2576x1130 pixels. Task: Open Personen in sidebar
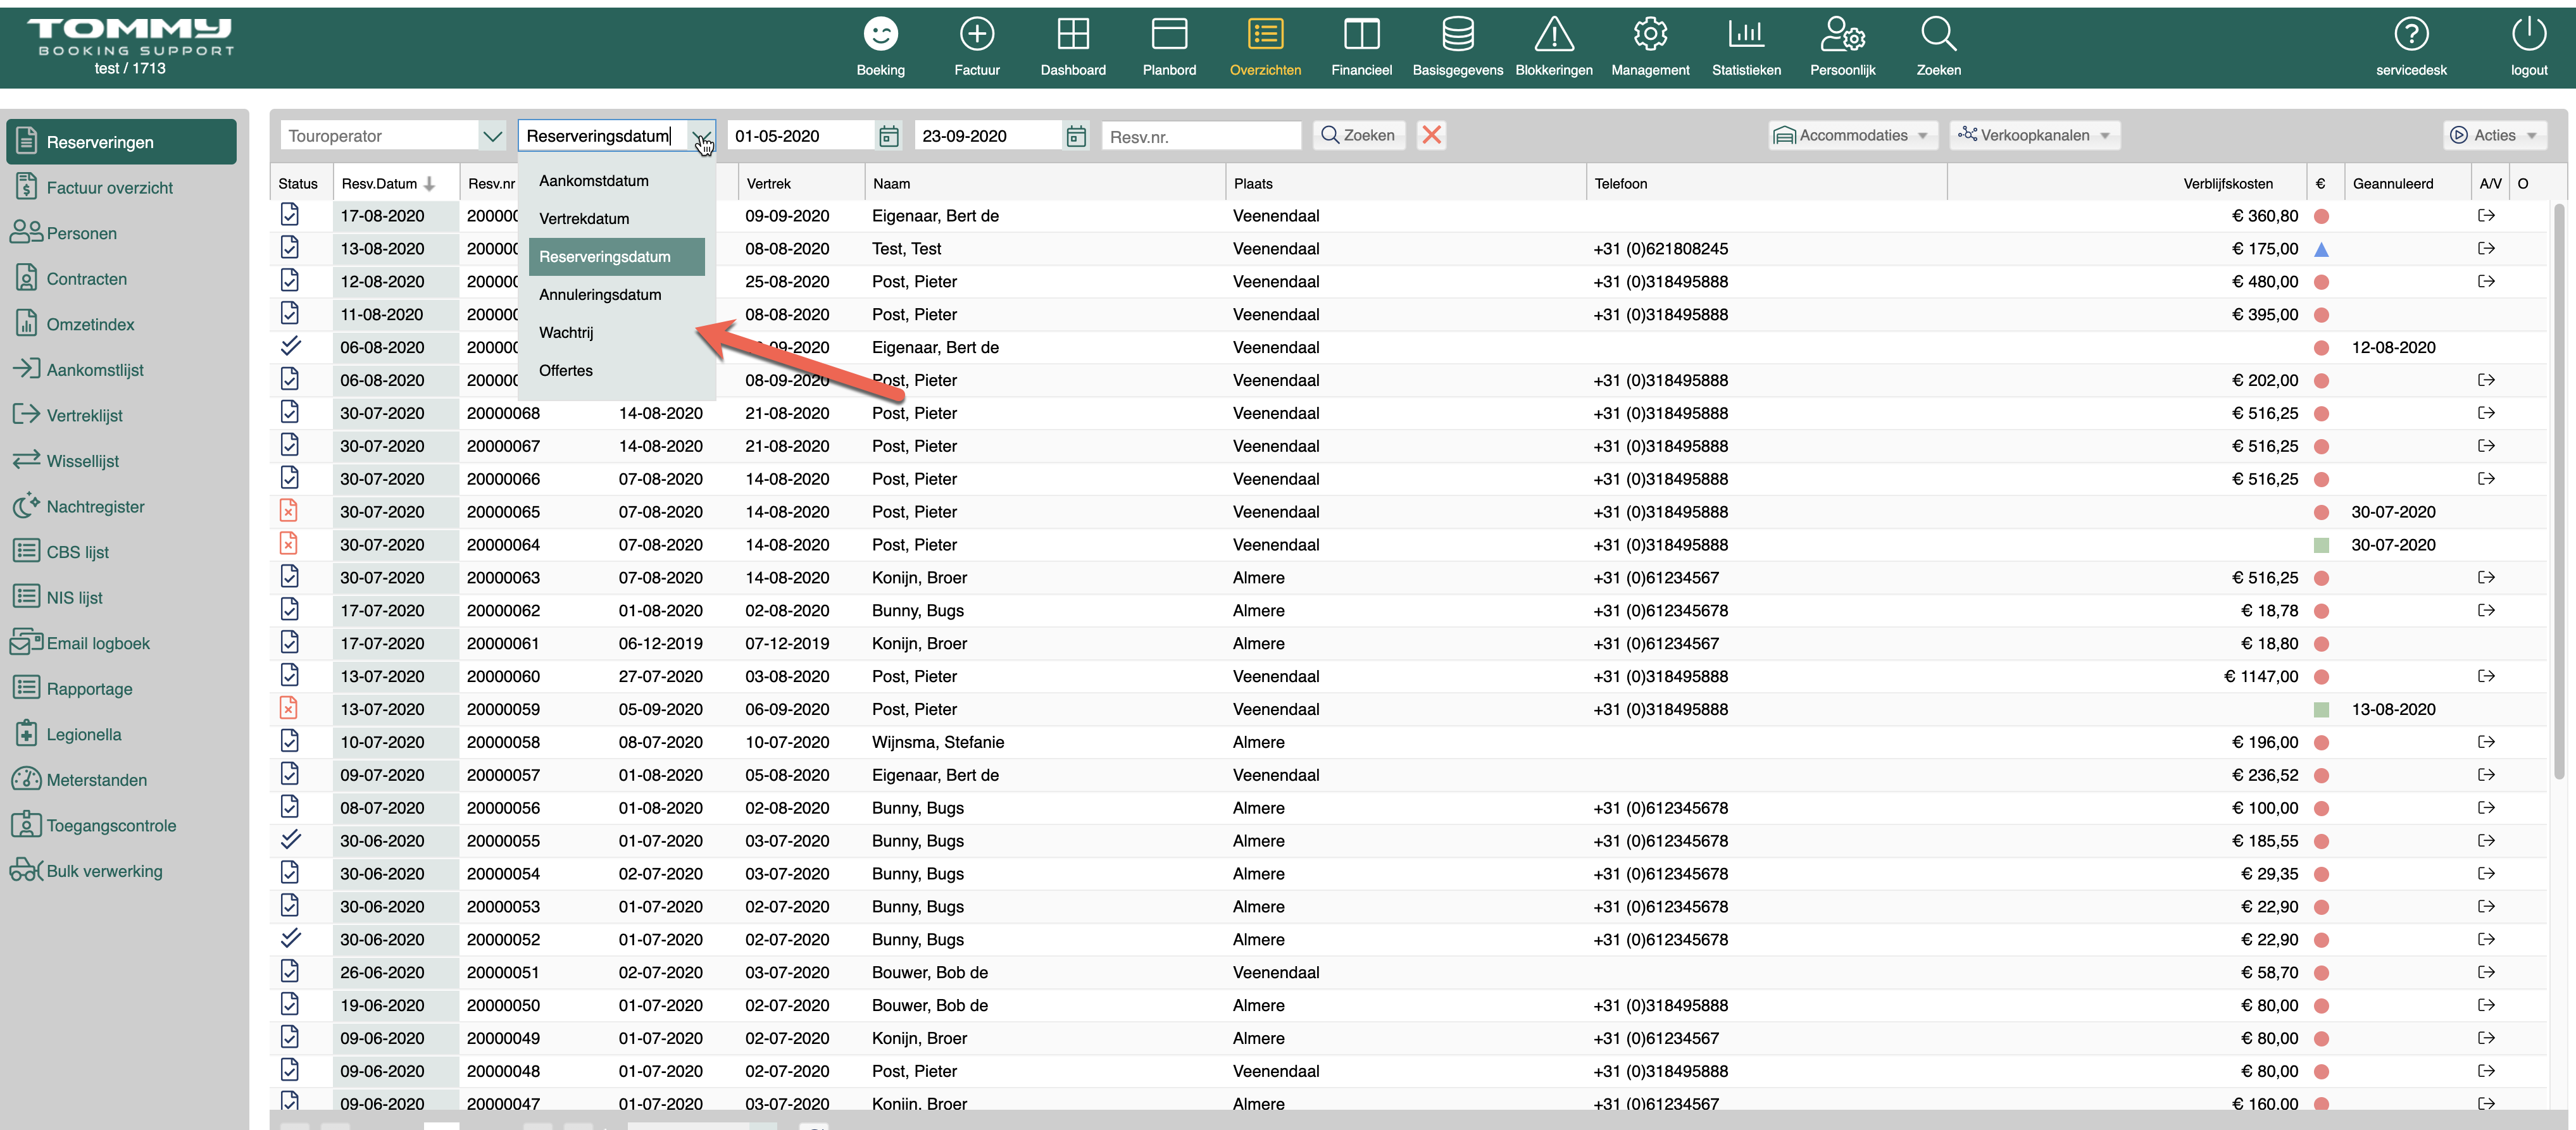(121, 233)
